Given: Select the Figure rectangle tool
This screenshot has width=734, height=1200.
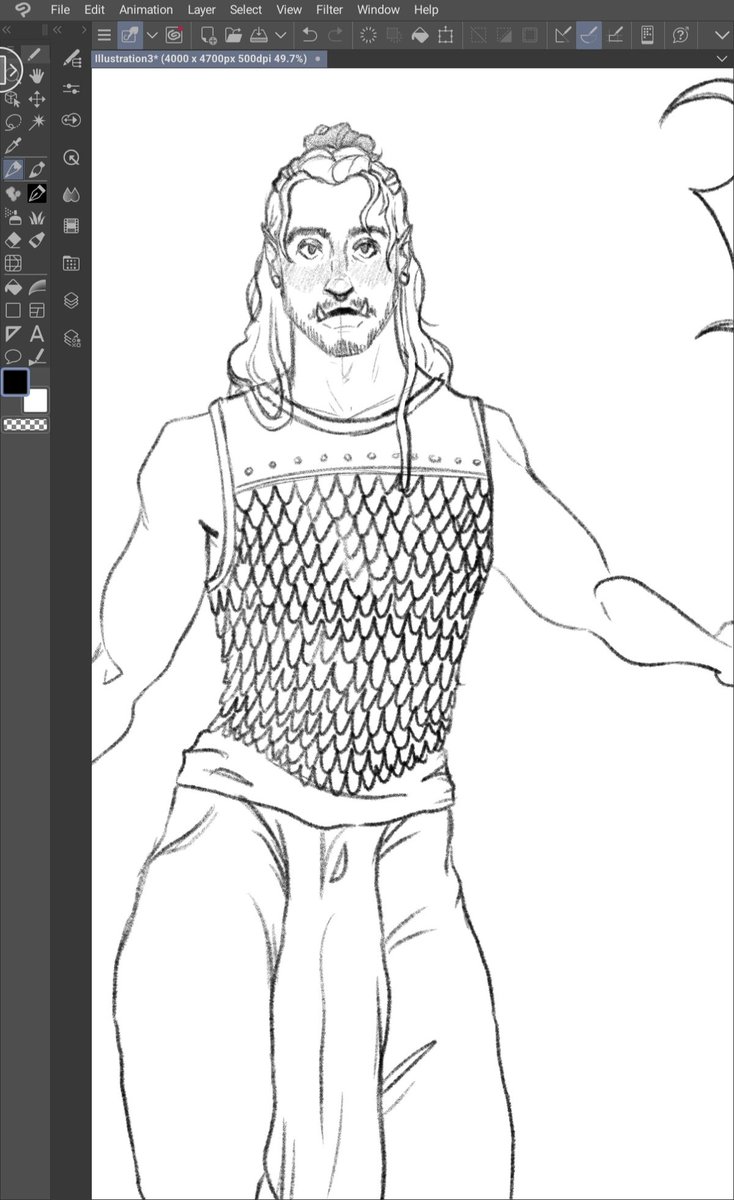Looking at the screenshot, I should (x=13, y=311).
